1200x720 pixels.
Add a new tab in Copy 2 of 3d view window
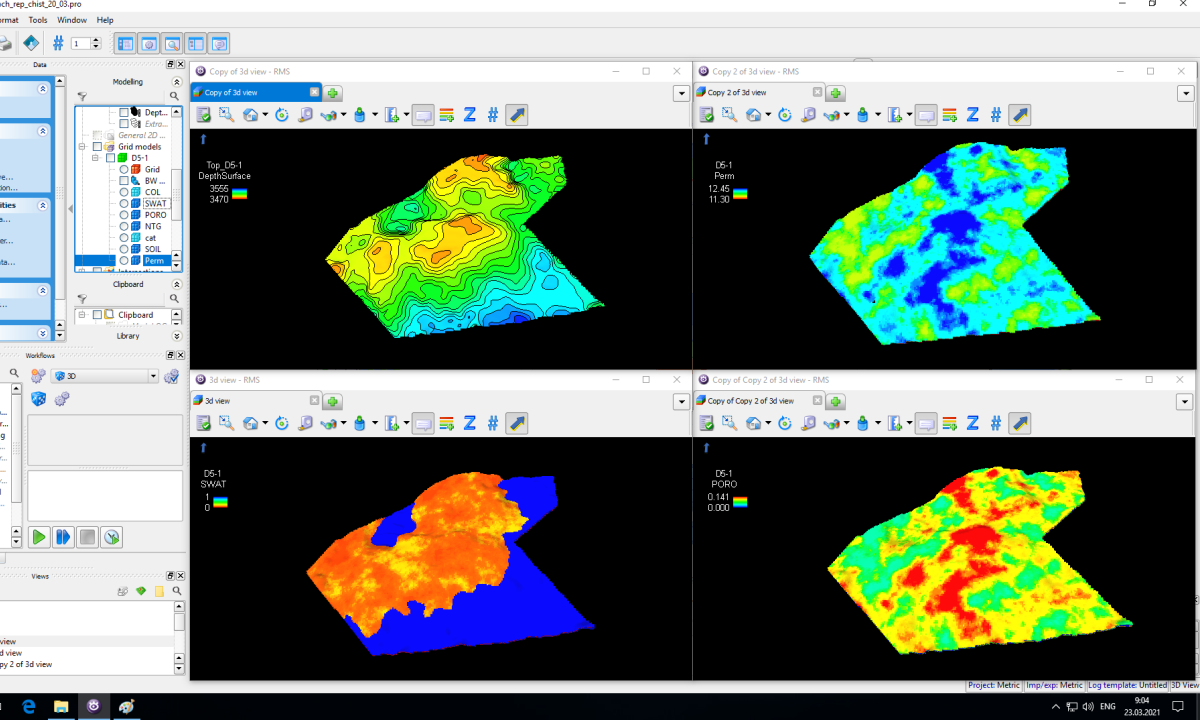point(836,93)
